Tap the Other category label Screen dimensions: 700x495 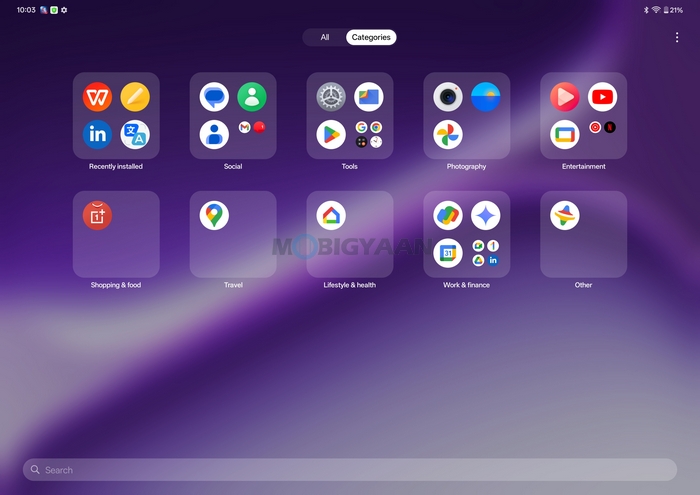coord(583,285)
